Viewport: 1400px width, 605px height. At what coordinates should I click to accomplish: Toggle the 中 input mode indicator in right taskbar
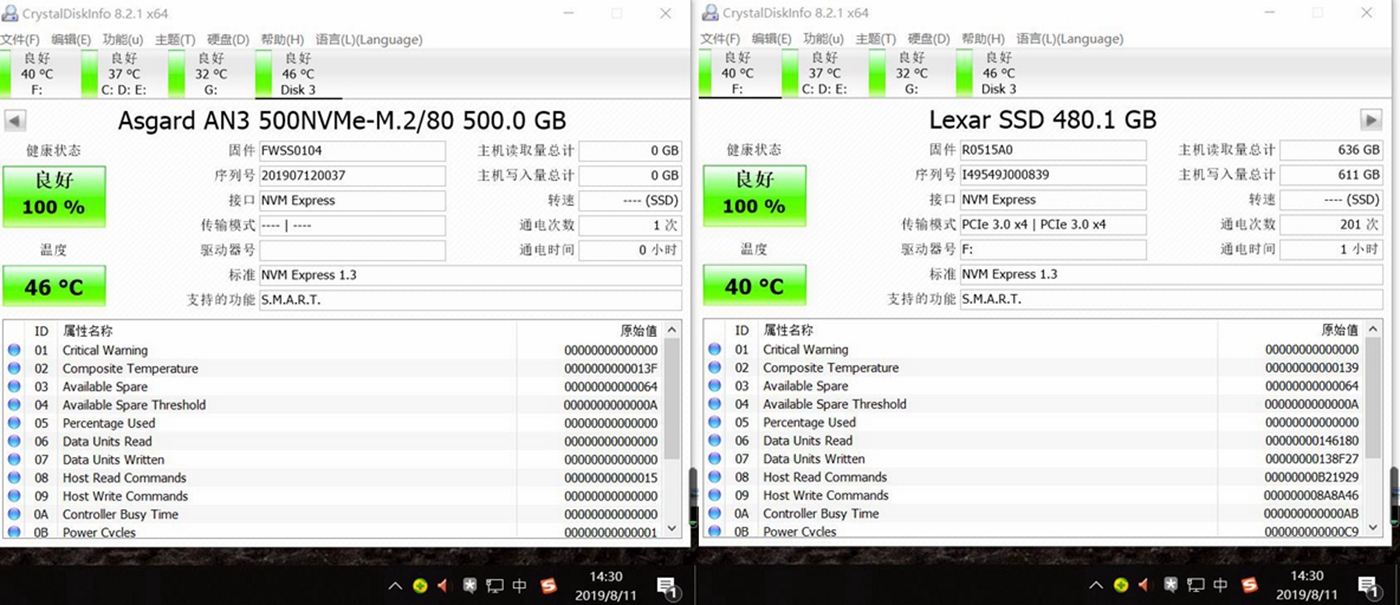1220,586
